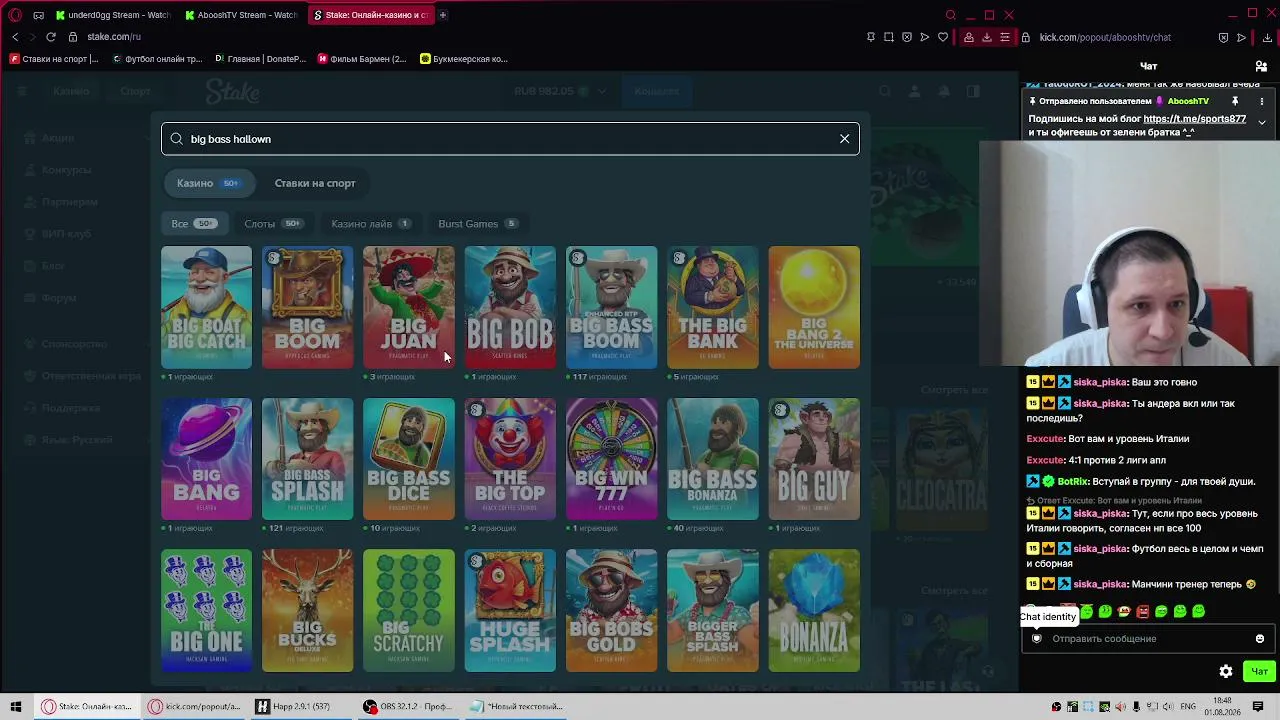Filter results by Burst Games
This screenshot has width=1280, height=720.
tap(478, 224)
